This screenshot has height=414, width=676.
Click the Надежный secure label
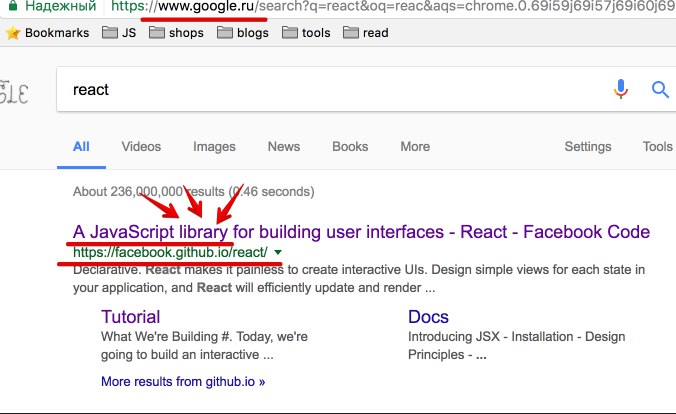[60, 6]
